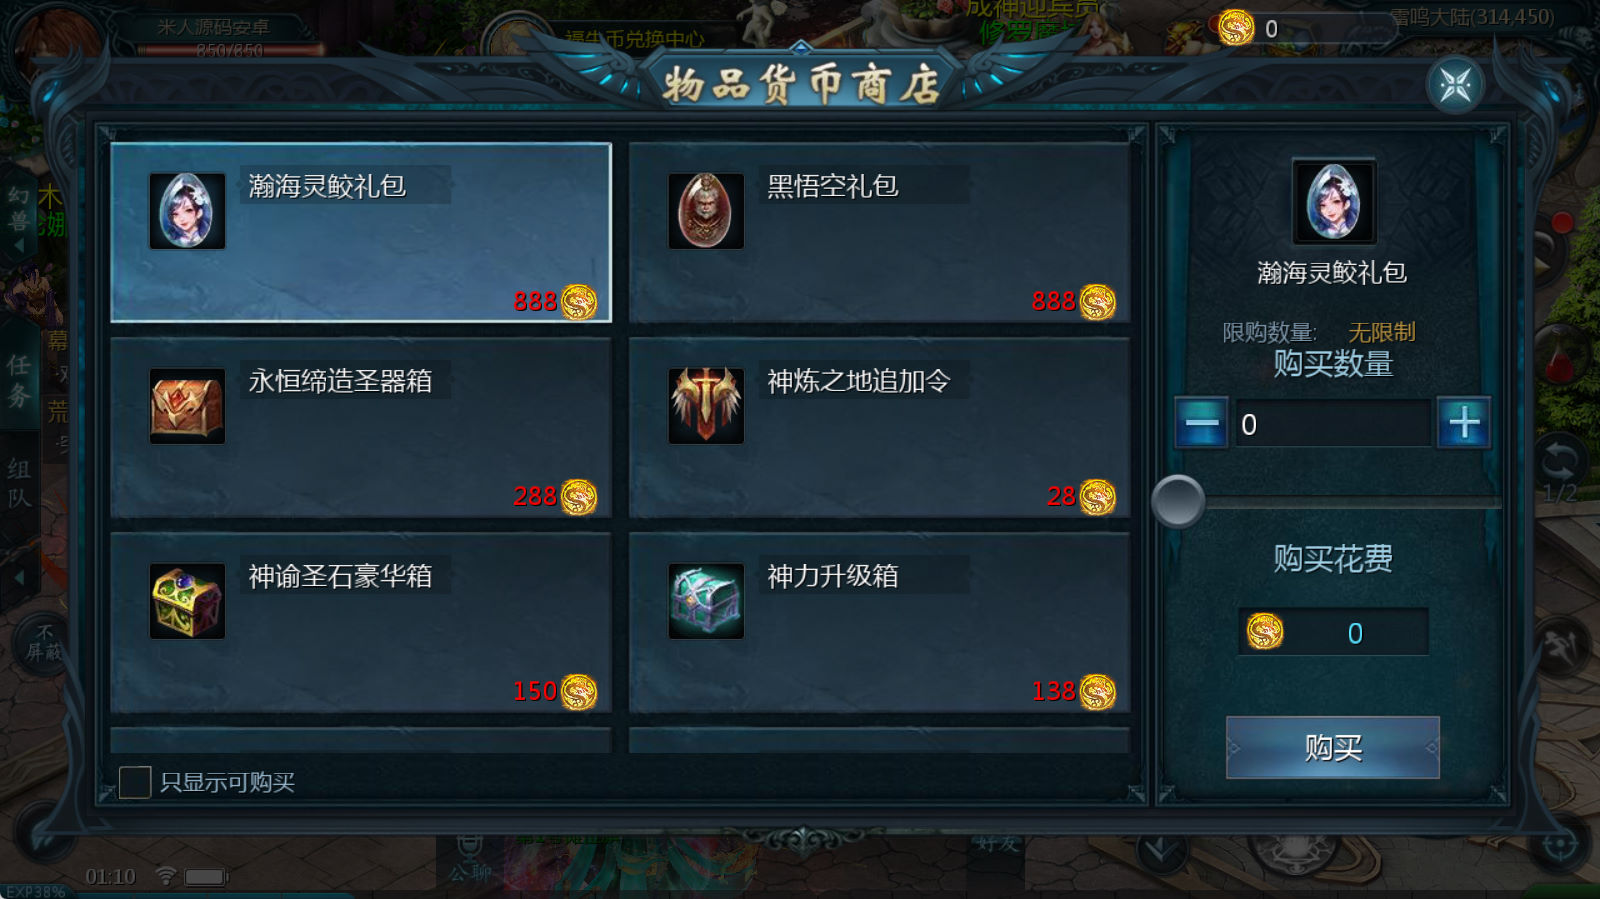Expand the lower left sidebar arrow

[x=18, y=578]
